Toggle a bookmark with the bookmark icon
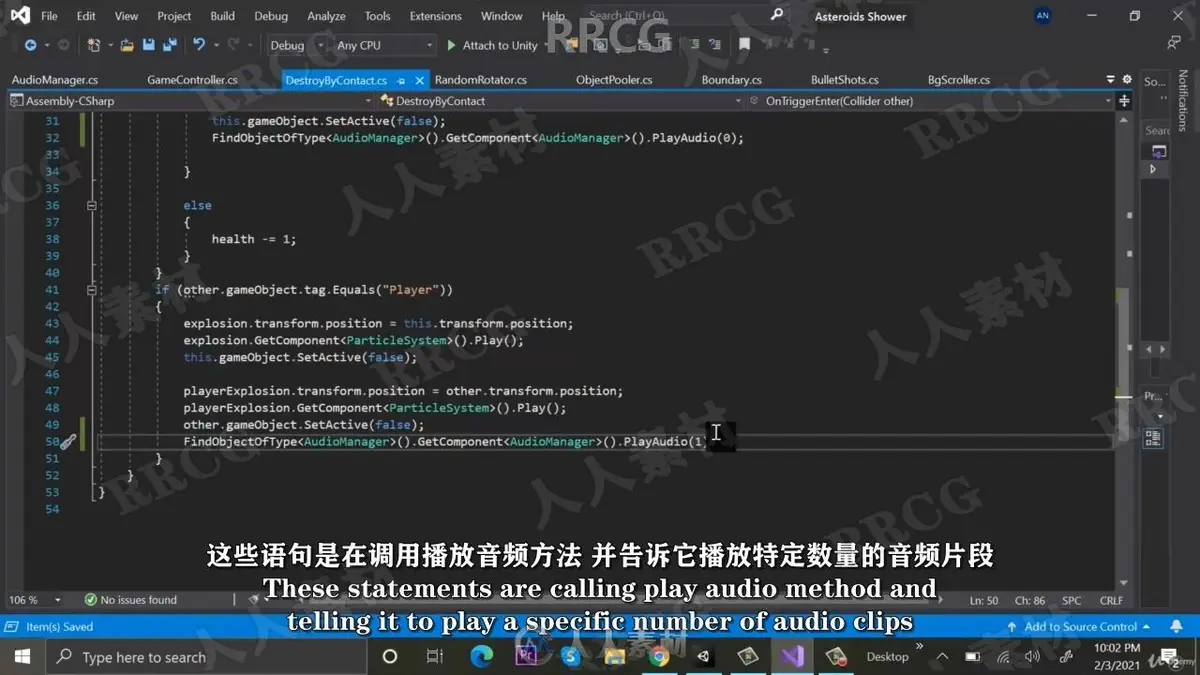The image size is (1200, 675). [x=744, y=45]
